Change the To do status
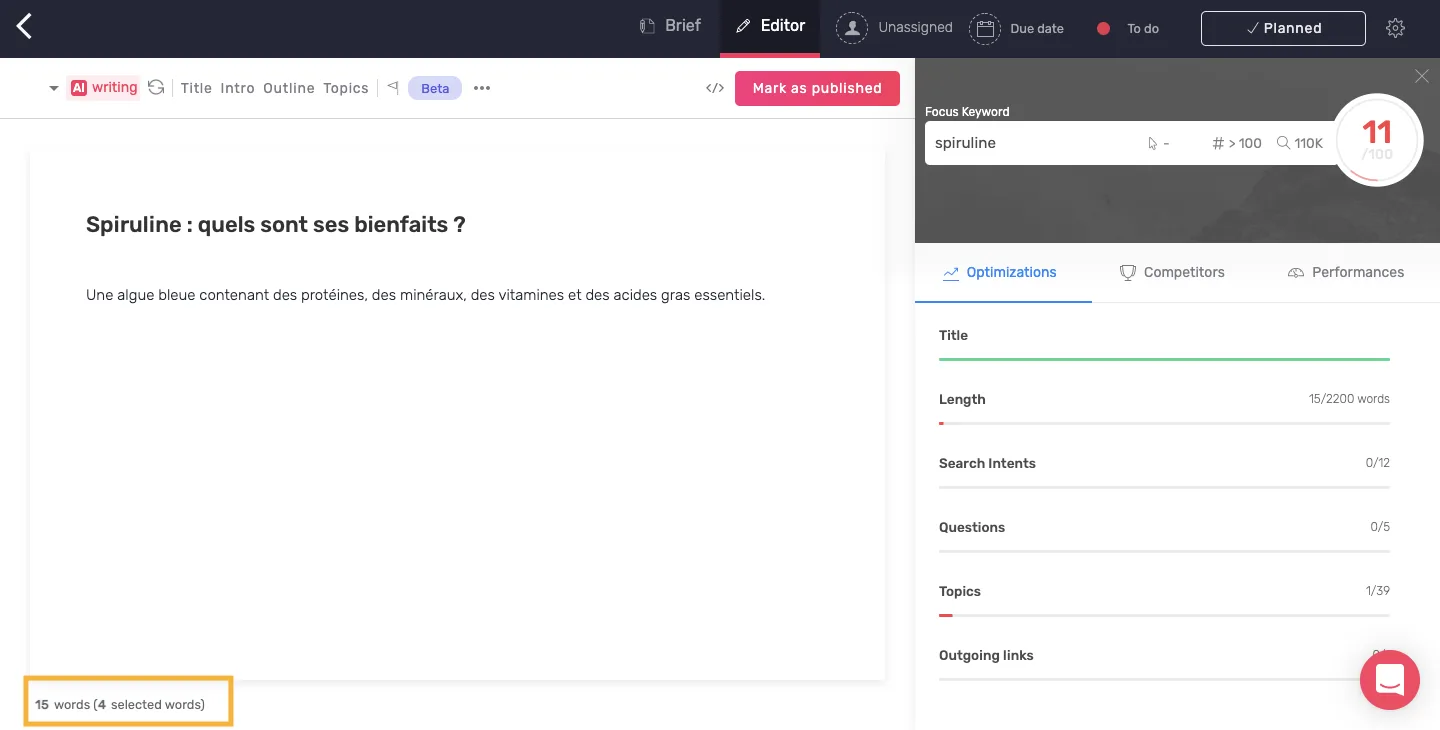The image size is (1440, 730). (x=1129, y=28)
